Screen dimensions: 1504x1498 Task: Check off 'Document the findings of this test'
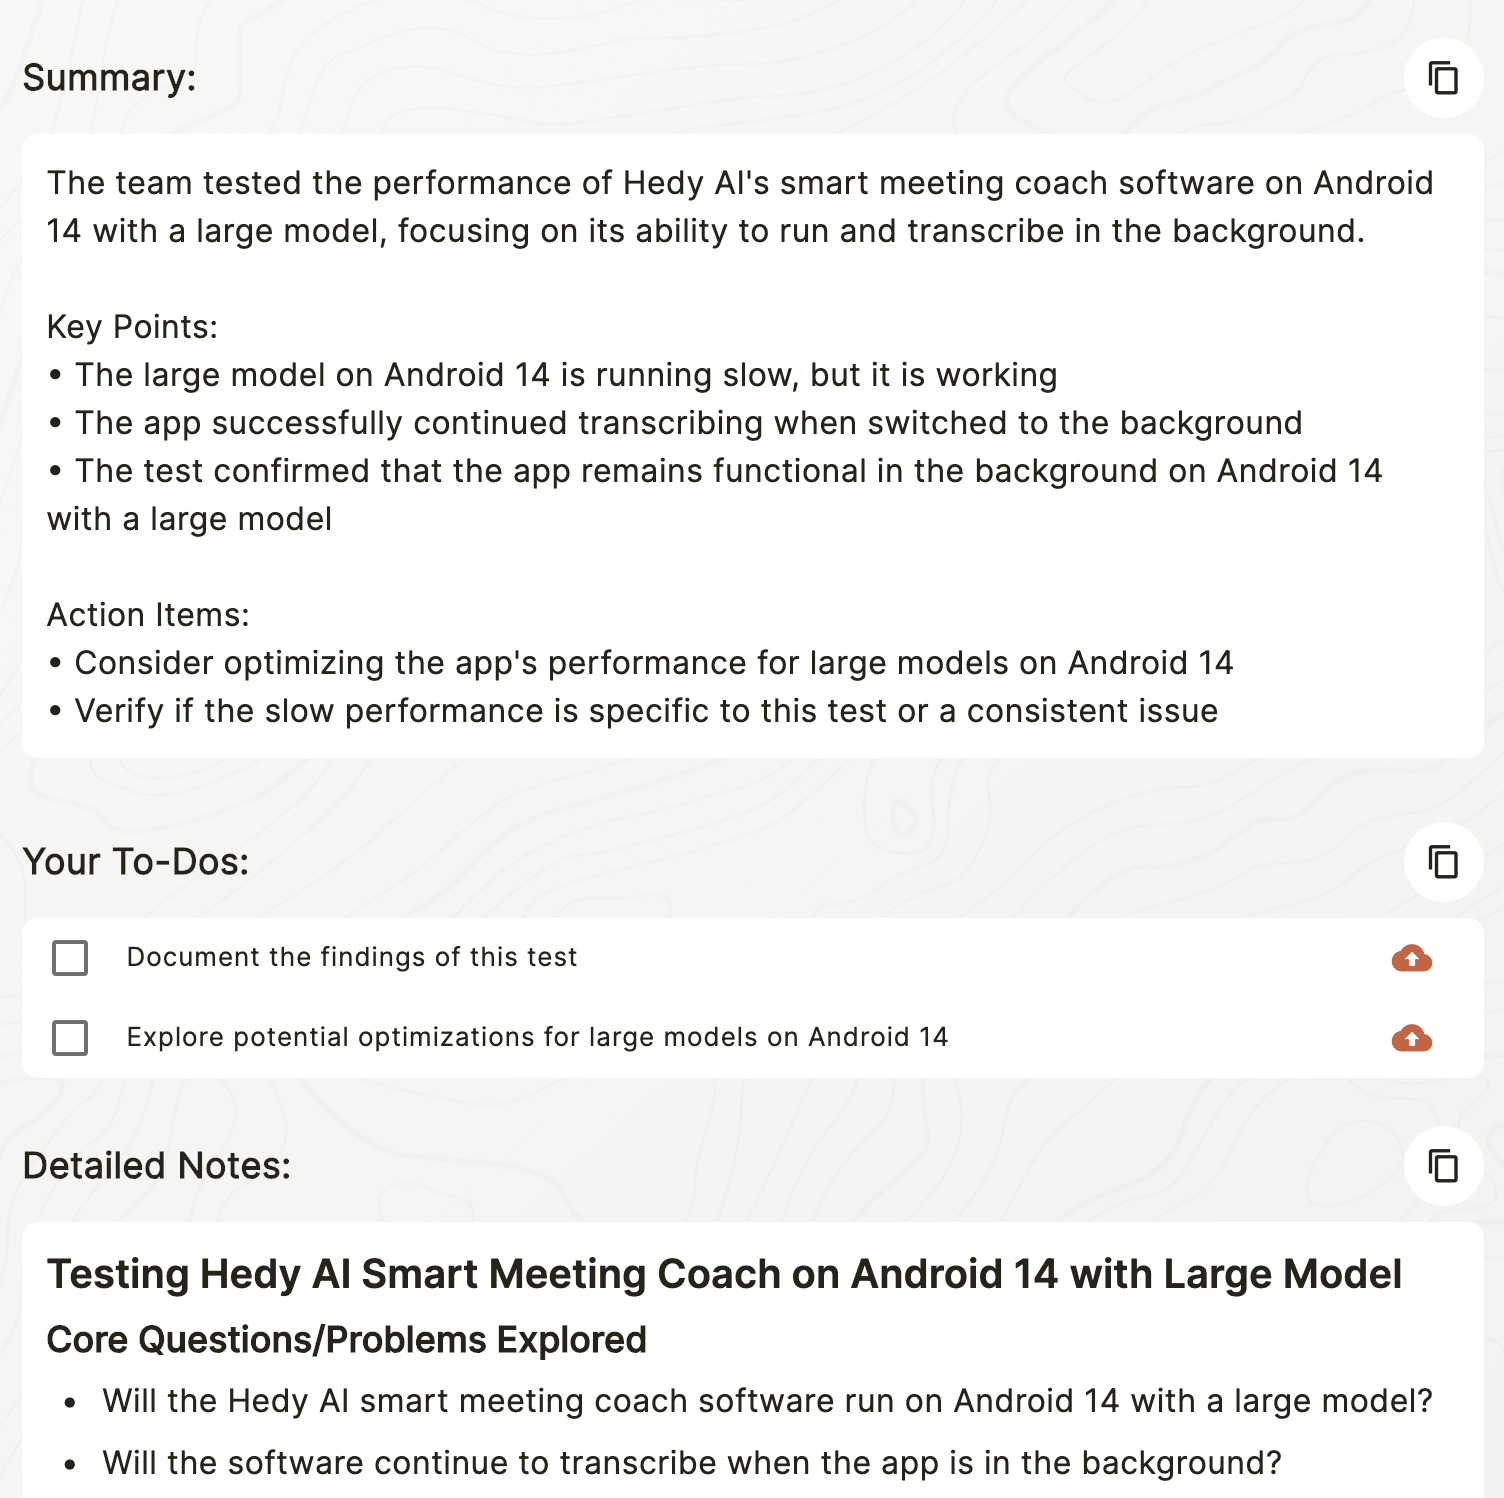70,958
